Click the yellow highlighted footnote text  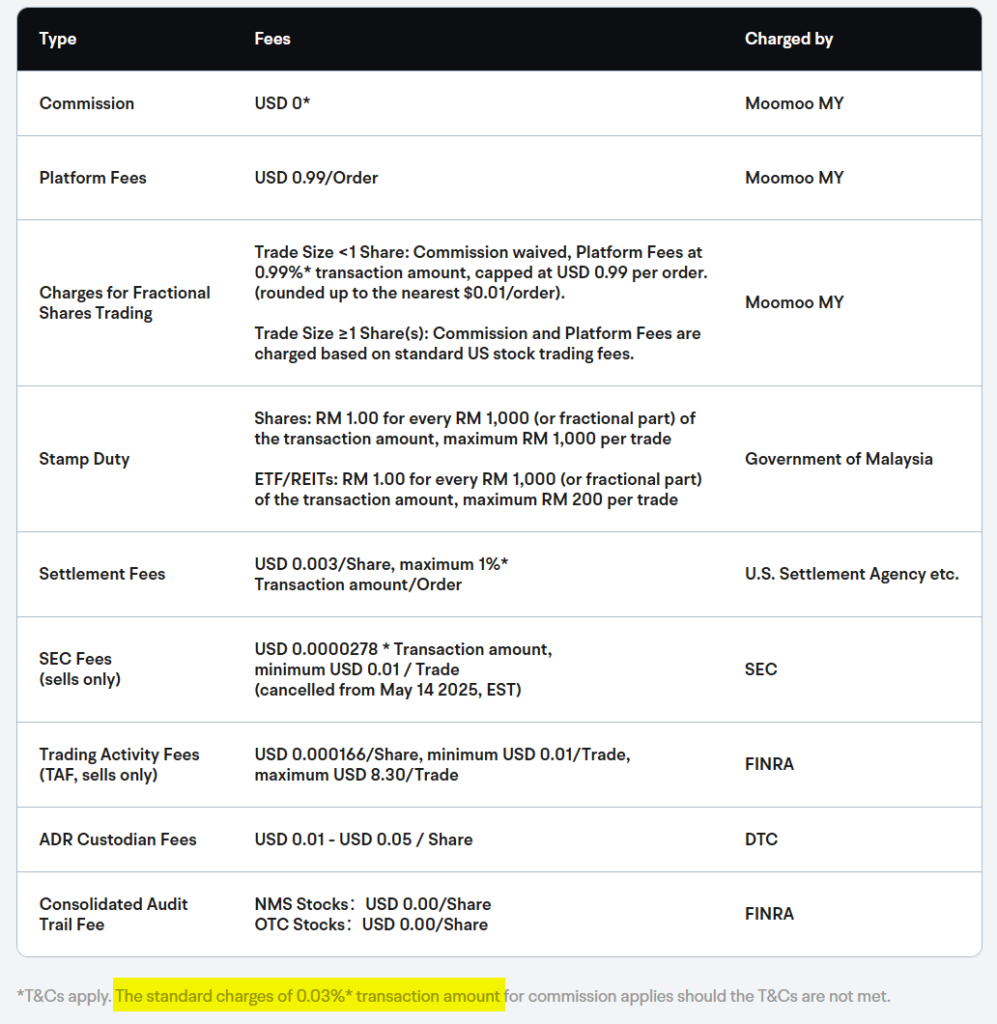(308, 996)
